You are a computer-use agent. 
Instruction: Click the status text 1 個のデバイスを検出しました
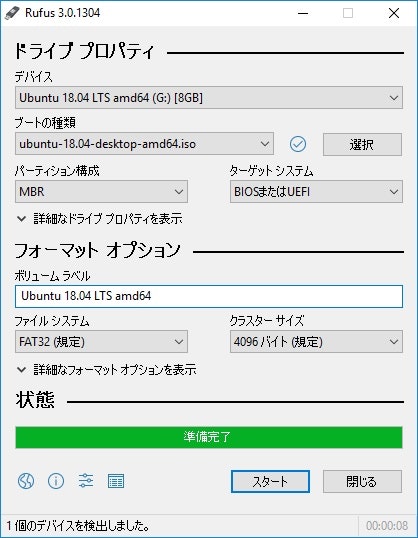pyautogui.click(x=78, y=525)
